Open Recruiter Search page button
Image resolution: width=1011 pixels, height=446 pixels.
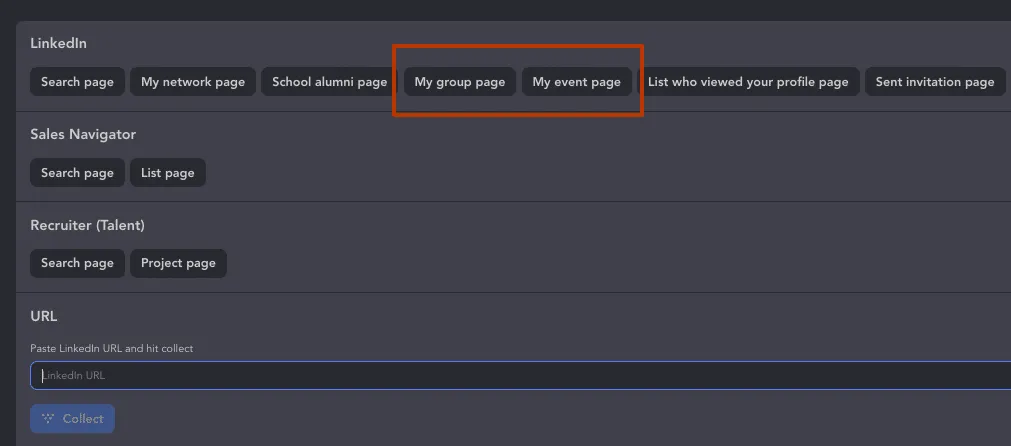tap(77, 263)
